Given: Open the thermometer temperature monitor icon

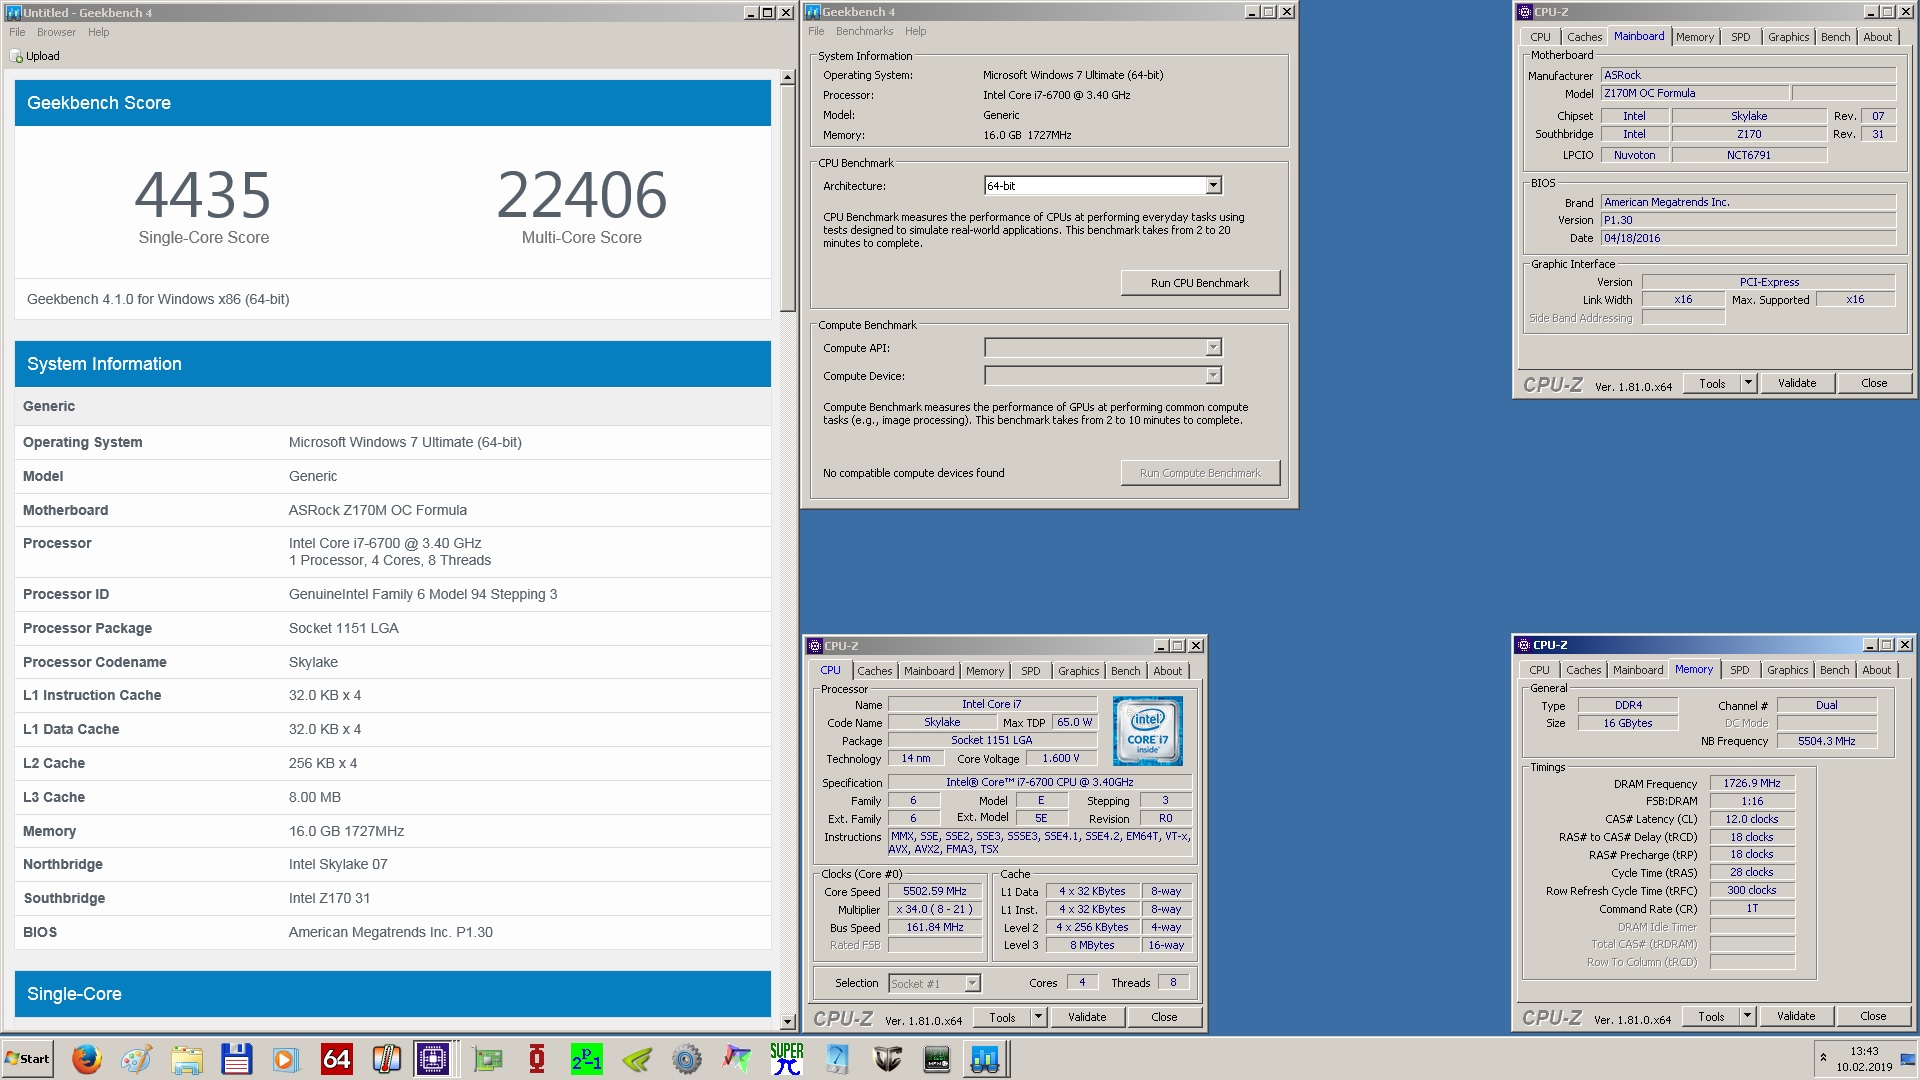Looking at the screenshot, I should [386, 1059].
